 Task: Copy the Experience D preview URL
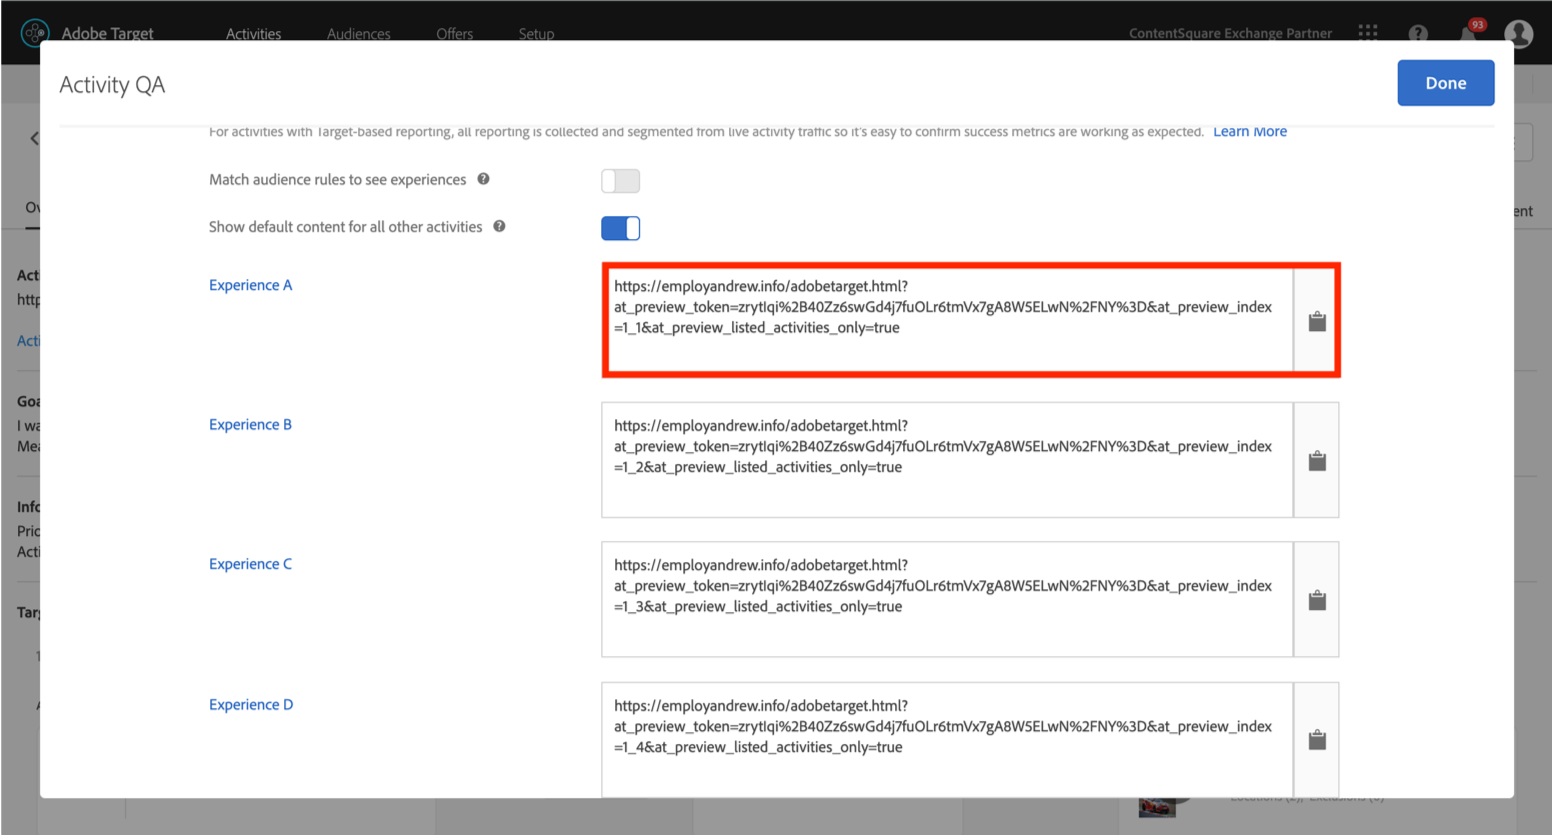1317,740
